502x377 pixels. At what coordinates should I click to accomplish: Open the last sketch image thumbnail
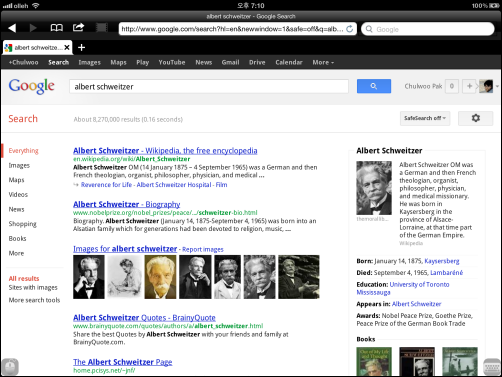click(x=123, y=277)
